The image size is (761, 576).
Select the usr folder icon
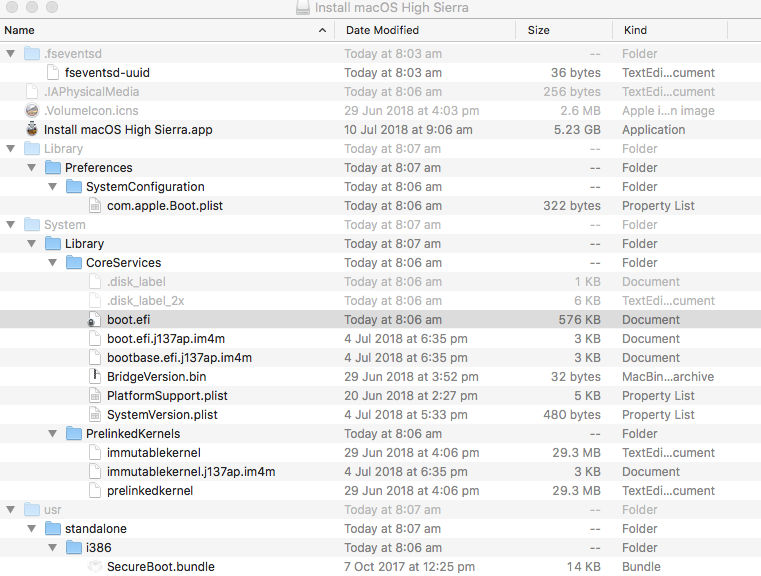pyautogui.click(x=32, y=510)
